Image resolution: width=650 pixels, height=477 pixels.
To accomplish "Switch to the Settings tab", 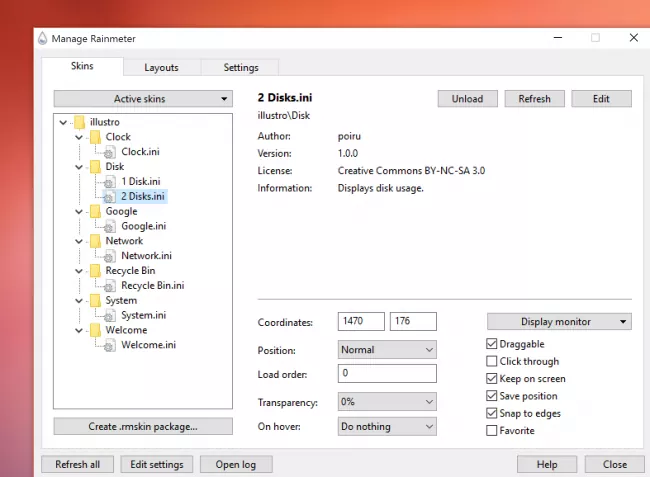I will 241,67.
